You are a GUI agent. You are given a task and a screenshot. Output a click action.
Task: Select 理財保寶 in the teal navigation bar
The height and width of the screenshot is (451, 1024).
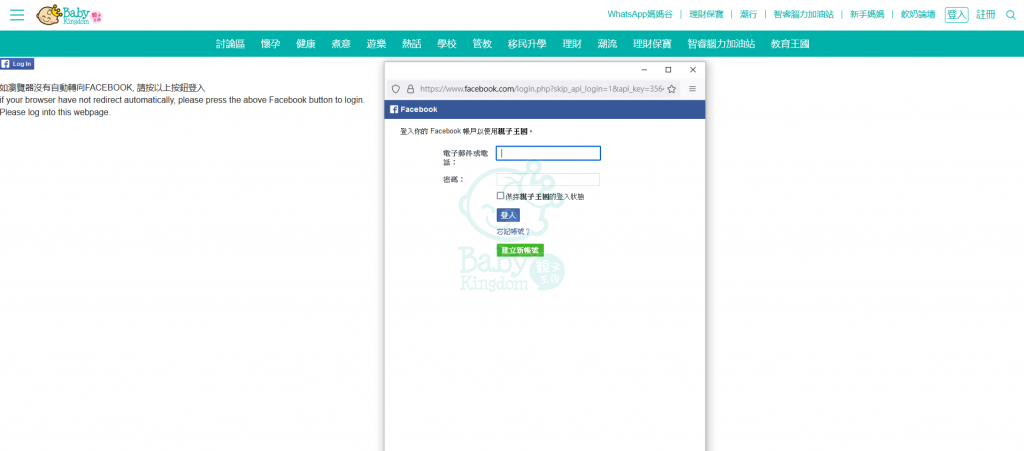pyautogui.click(x=652, y=44)
